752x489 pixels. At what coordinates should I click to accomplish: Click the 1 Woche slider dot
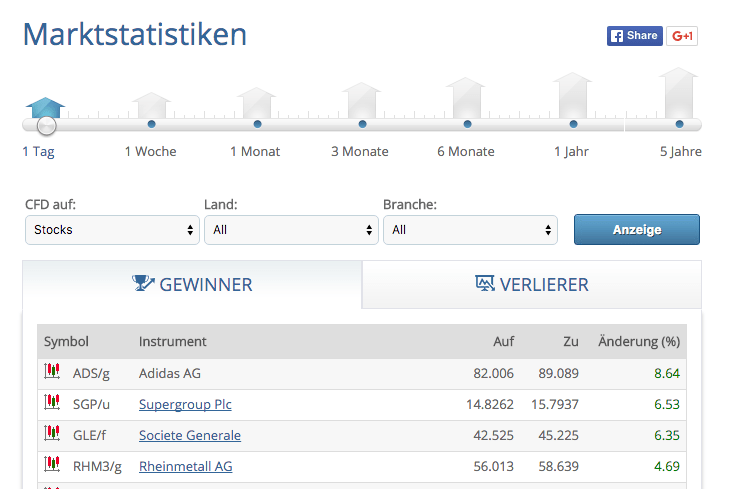pyautogui.click(x=152, y=124)
